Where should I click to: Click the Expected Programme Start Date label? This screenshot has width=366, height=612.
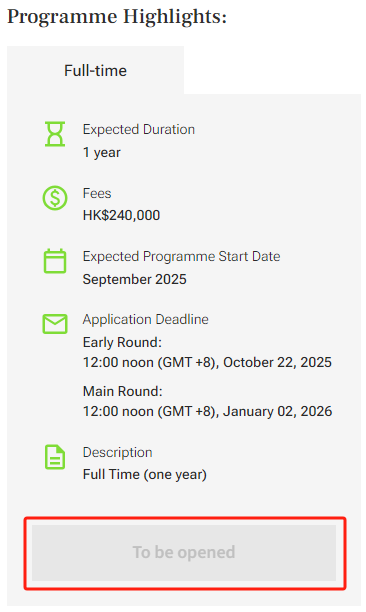click(x=181, y=256)
